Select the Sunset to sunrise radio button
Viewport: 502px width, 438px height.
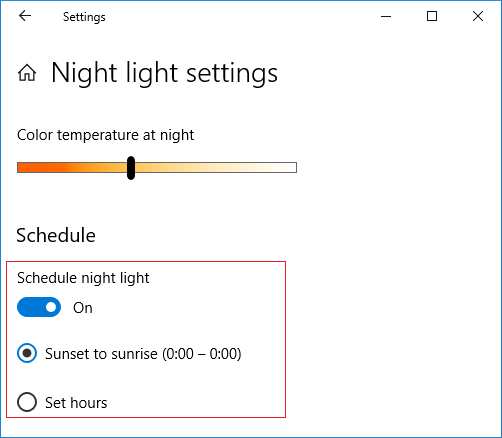(x=27, y=353)
